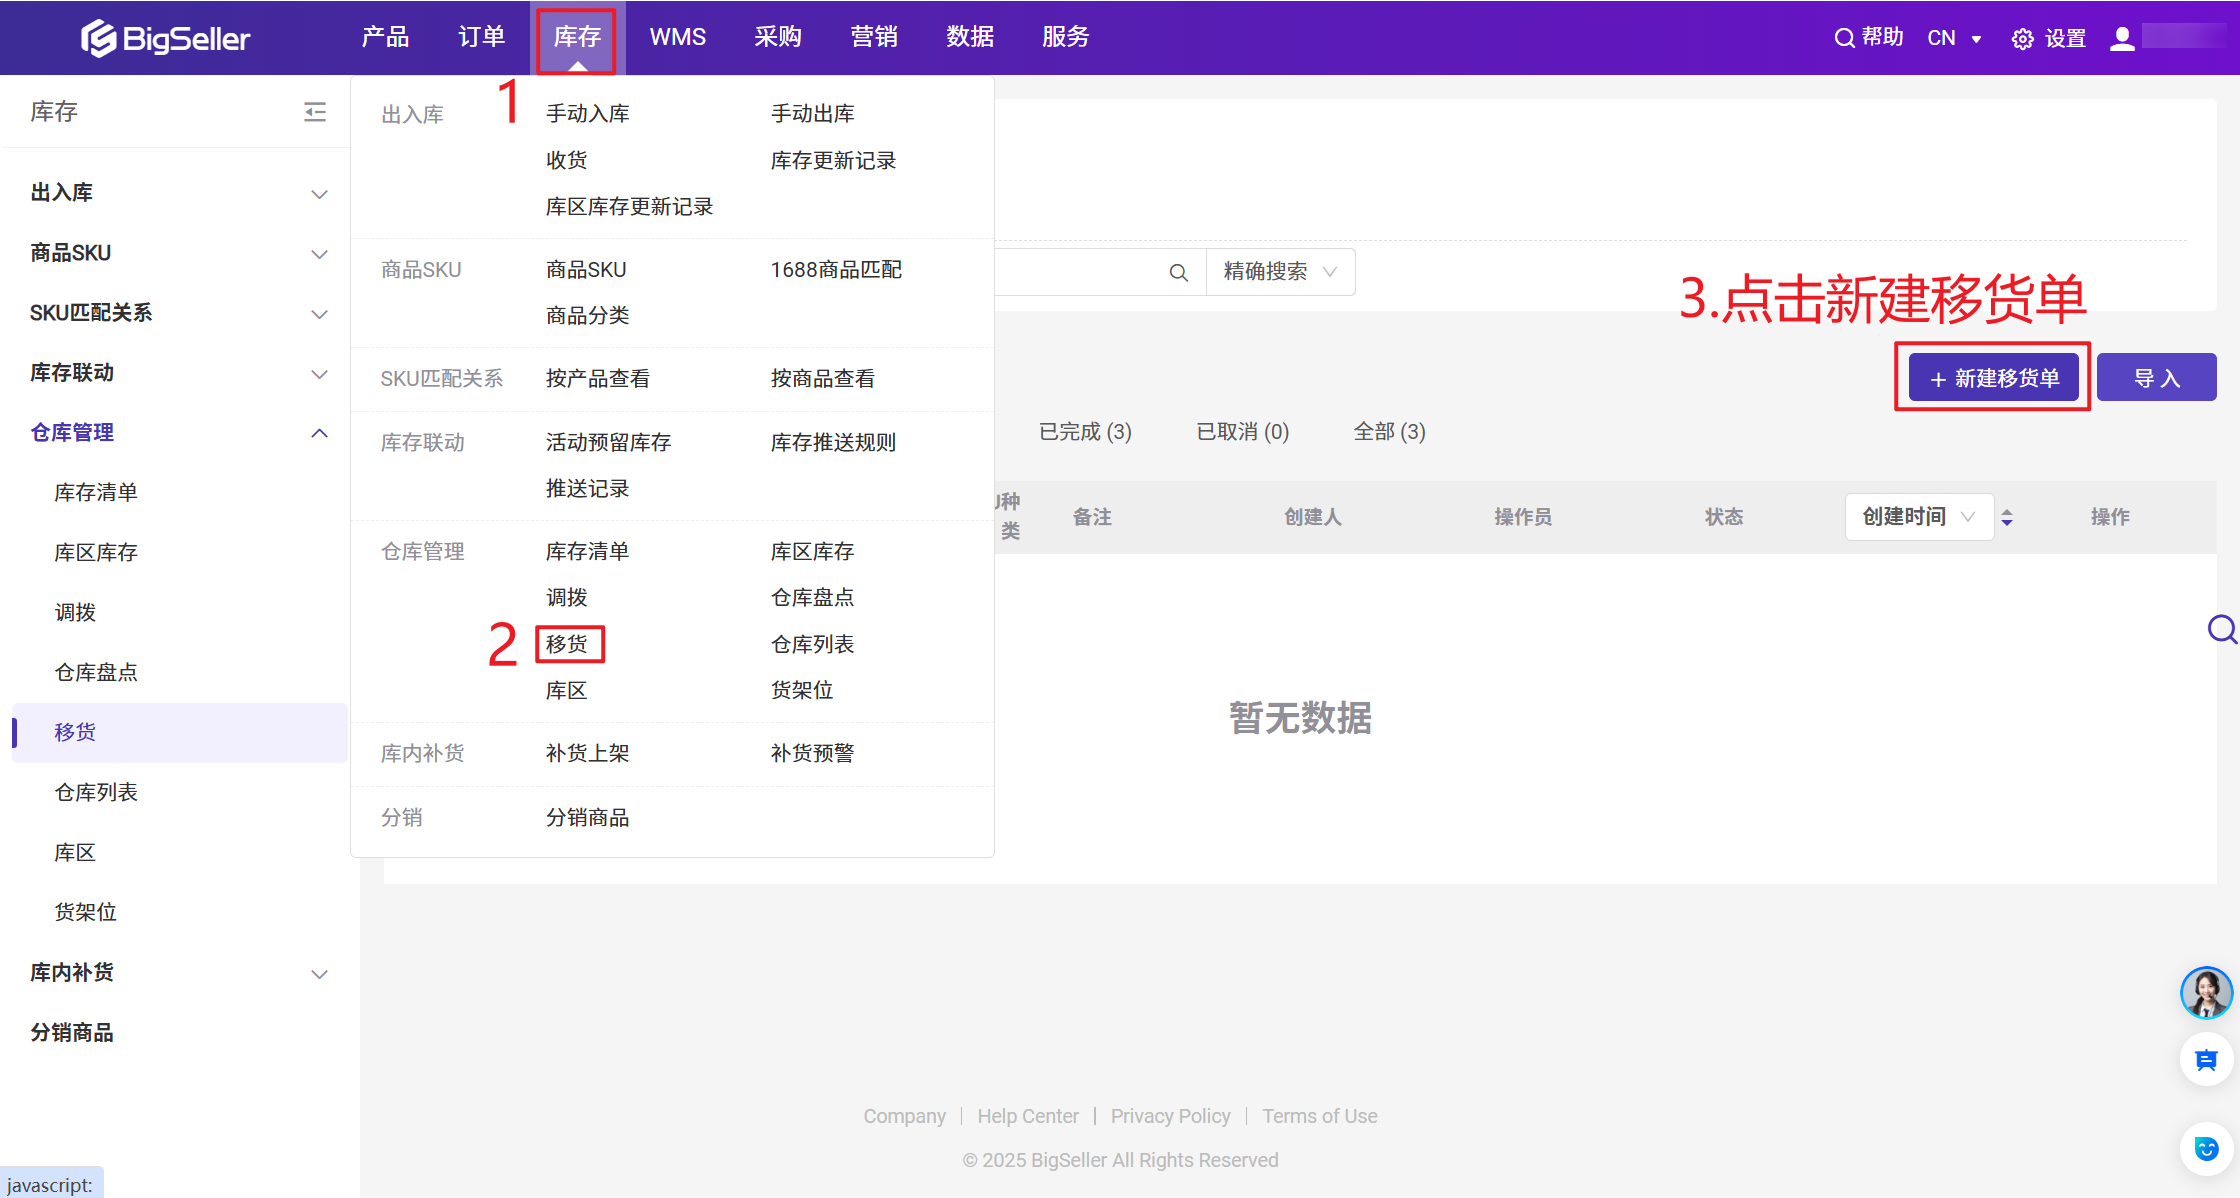Image resolution: width=2240 pixels, height=1198 pixels.
Task: Open the 精确搜索 dropdown
Action: click(1281, 272)
